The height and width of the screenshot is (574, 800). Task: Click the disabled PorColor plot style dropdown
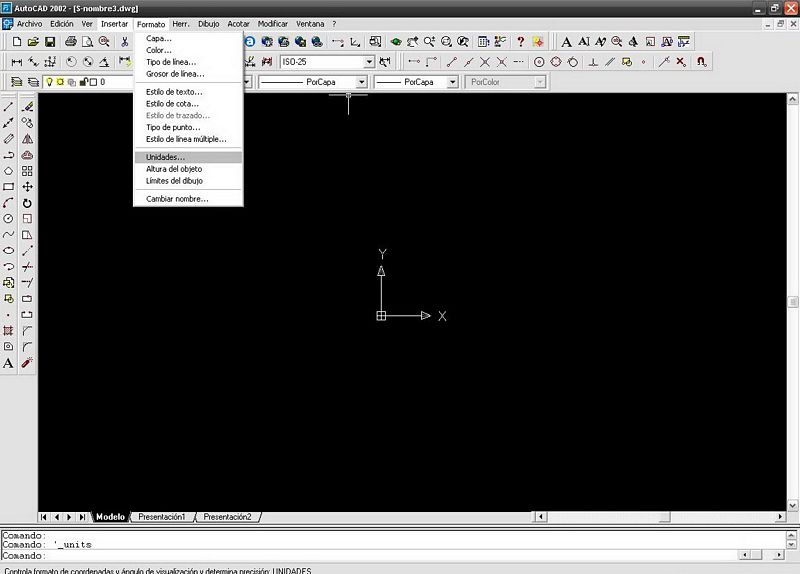point(505,82)
